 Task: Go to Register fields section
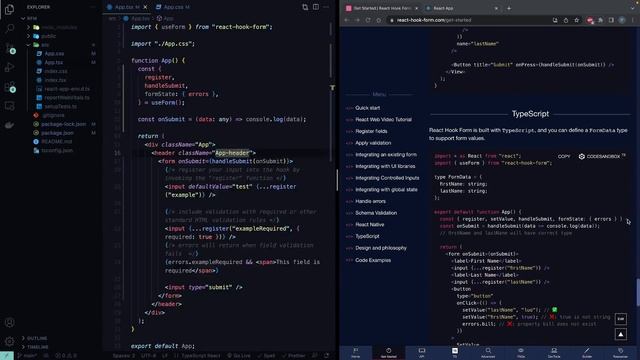tap(371, 131)
